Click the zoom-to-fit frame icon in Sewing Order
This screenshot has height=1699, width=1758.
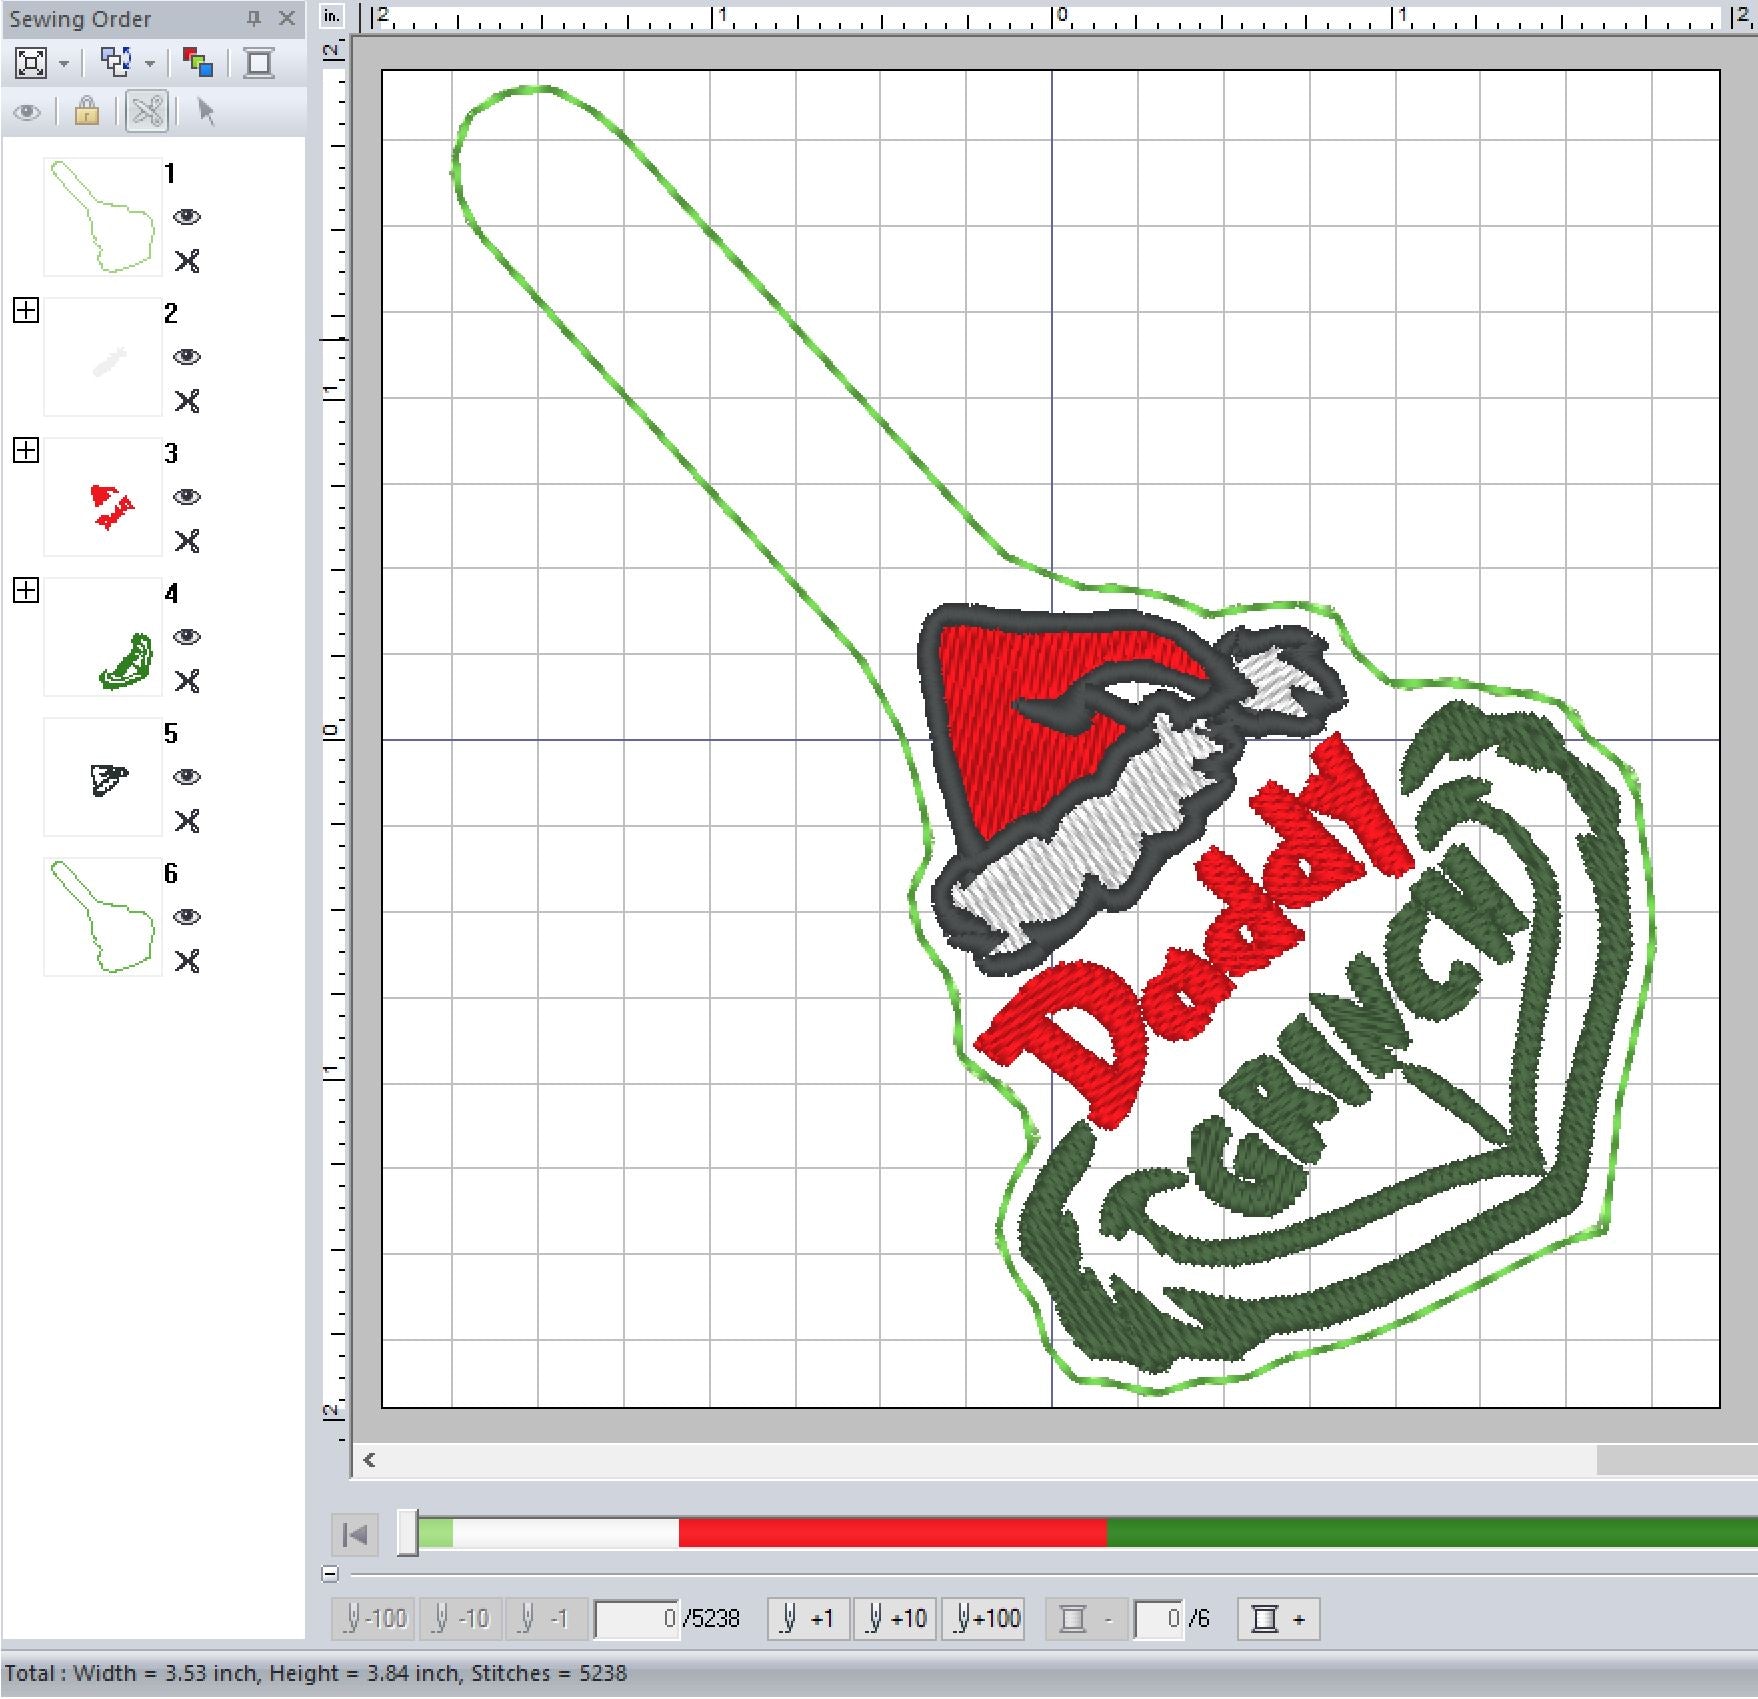[x=31, y=64]
